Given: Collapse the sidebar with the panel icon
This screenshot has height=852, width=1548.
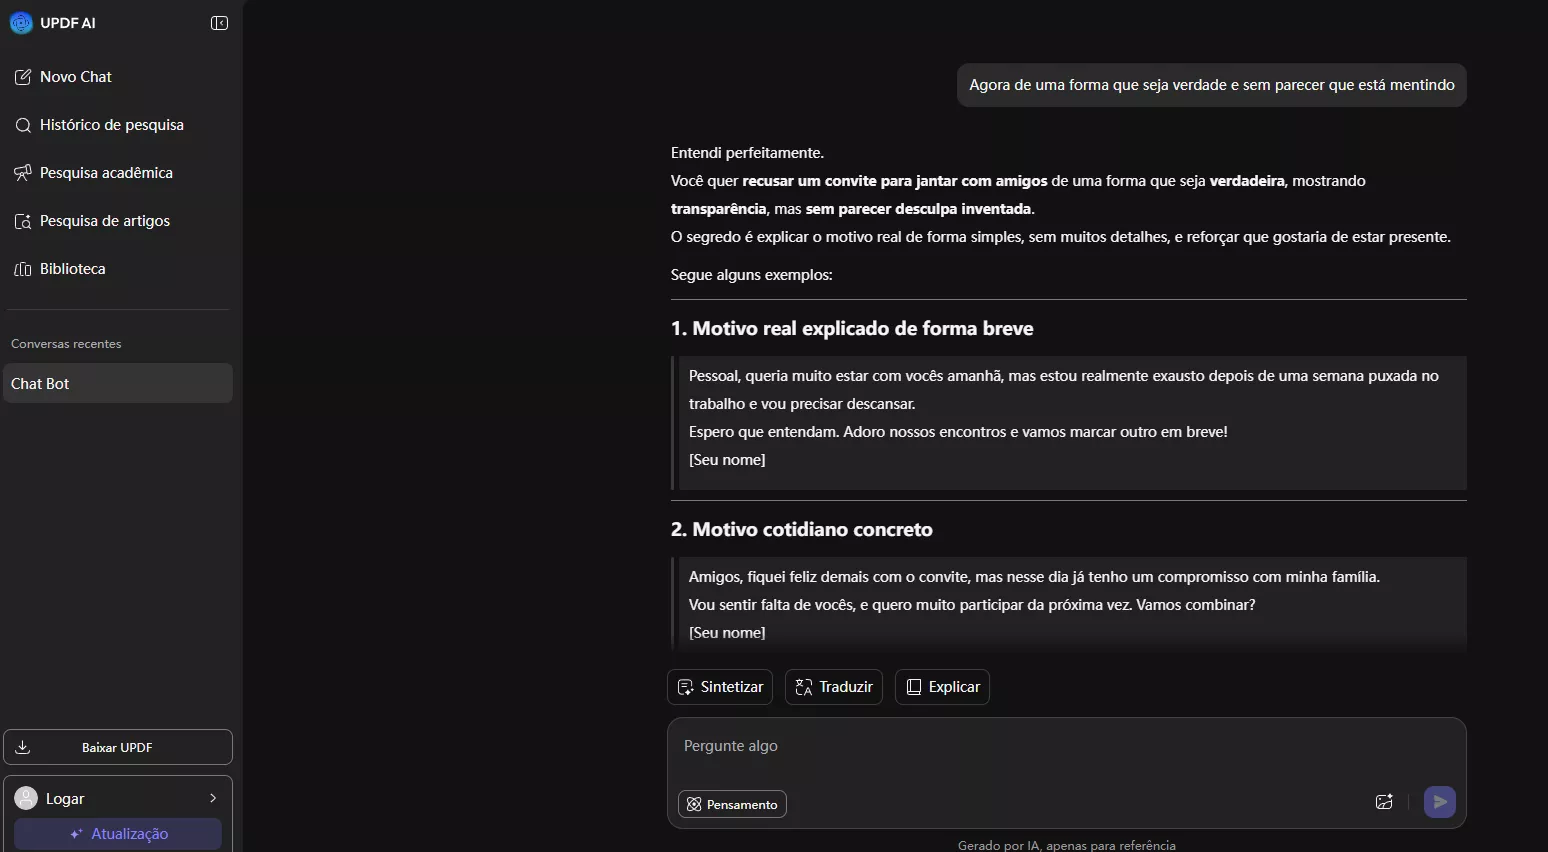Looking at the screenshot, I should pos(219,23).
